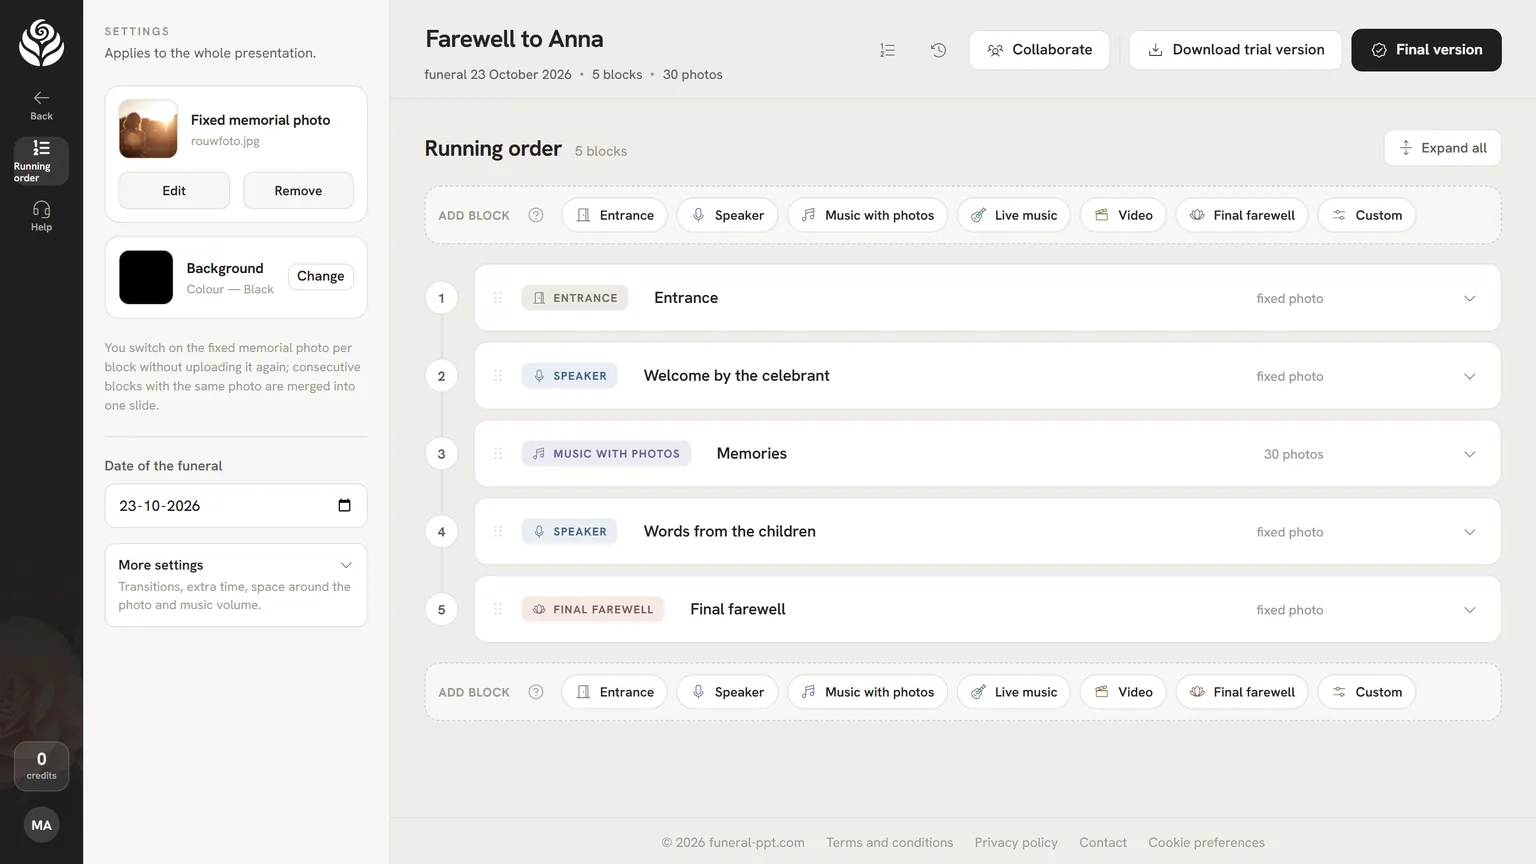Click Expand all button
The image size is (1536, 864).
click(1442, 148)
